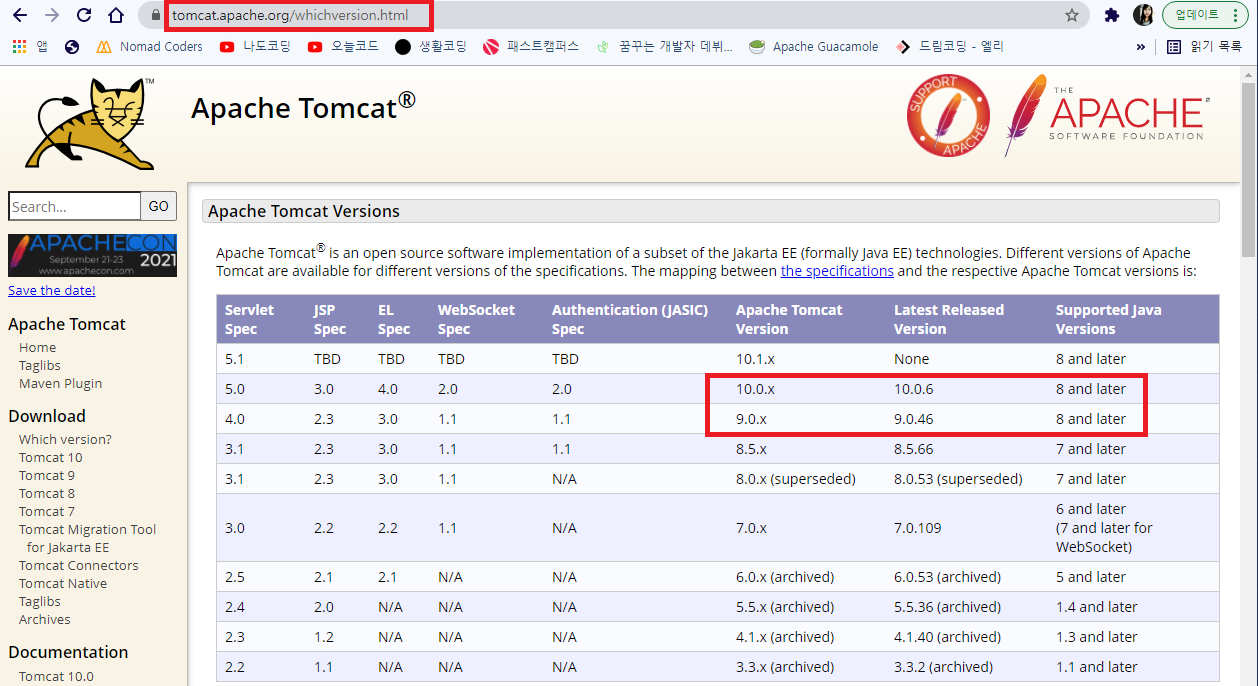Screen dimensions: 1258x686
Task: Select the 9.0.46 latest version cell
Action: [914, 419]
